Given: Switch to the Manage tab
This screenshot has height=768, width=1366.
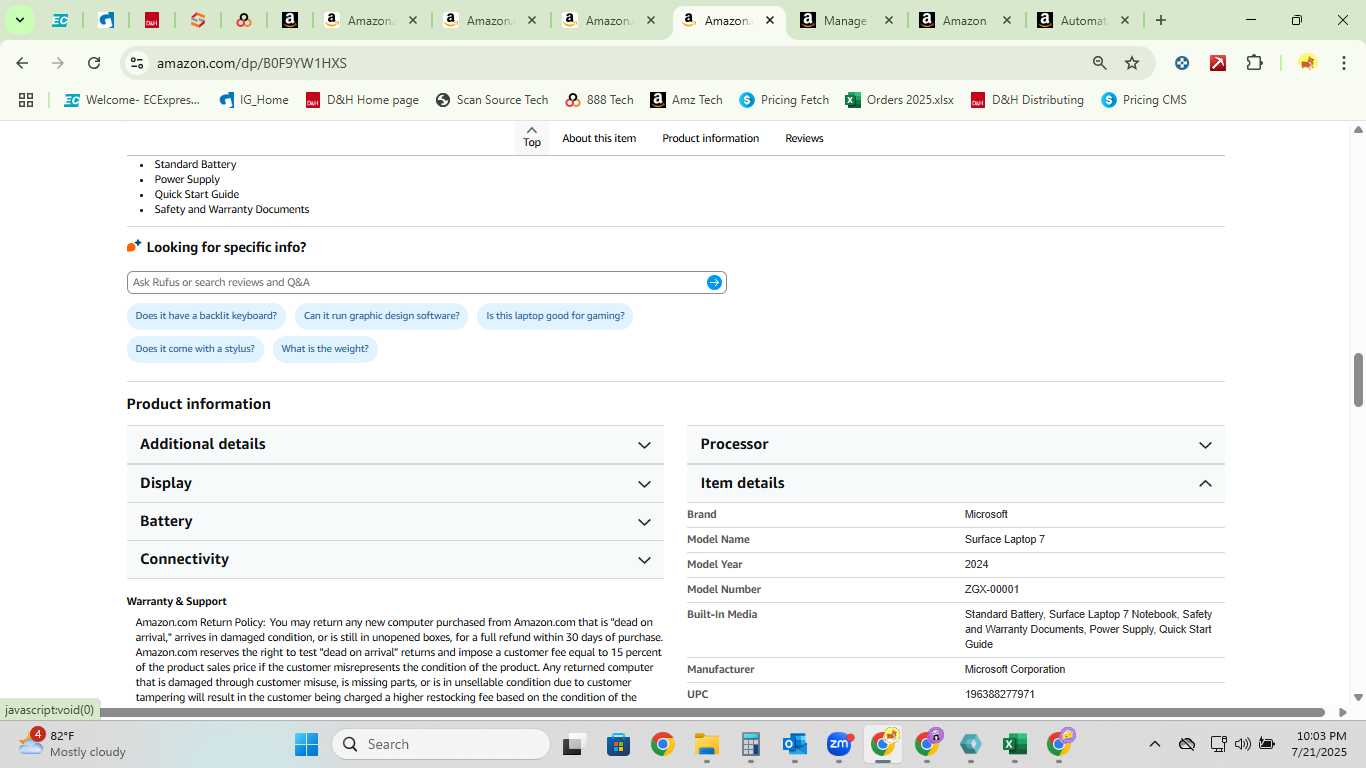Looking at the screenshot, I should pos(845,20).
